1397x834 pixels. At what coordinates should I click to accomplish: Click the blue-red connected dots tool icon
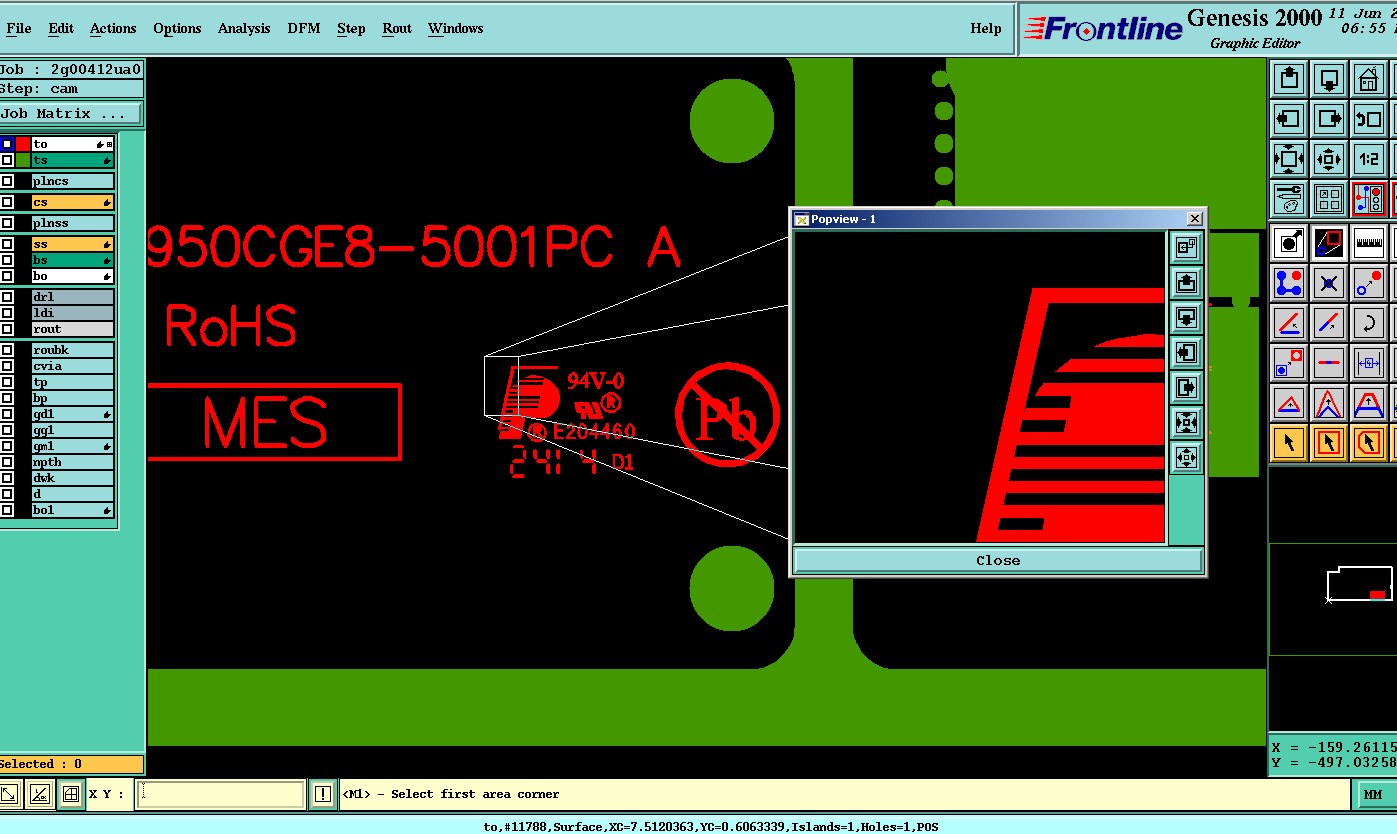(1289, 282)
